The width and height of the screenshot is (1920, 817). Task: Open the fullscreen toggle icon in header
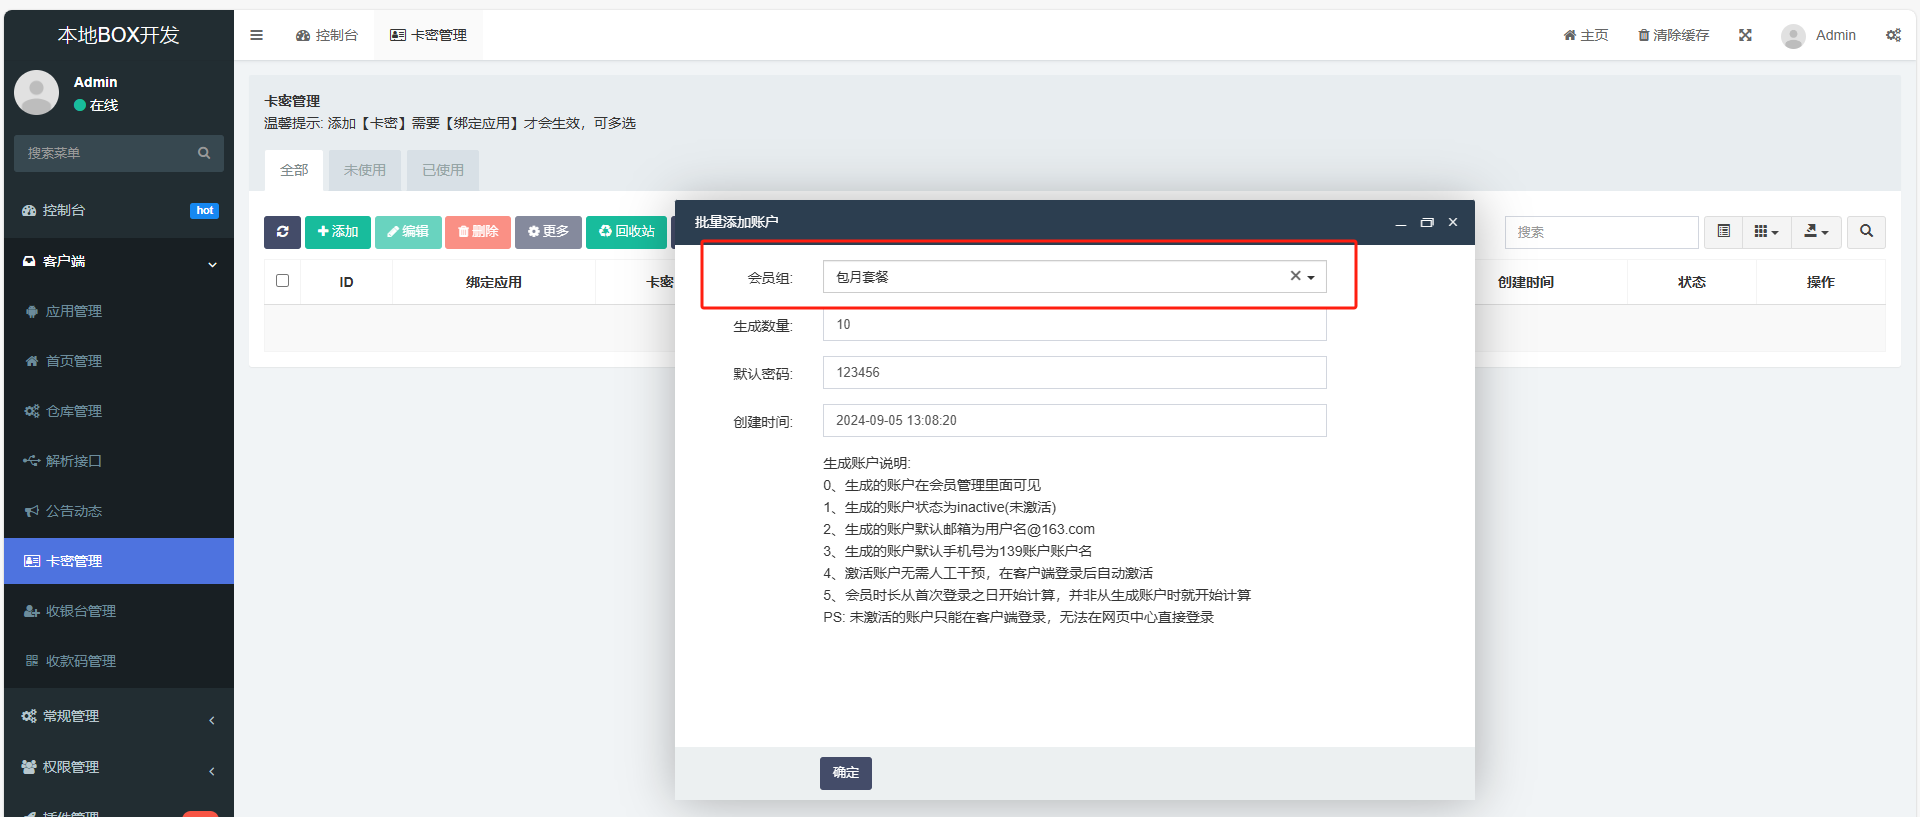click(x=1745, y=35)
